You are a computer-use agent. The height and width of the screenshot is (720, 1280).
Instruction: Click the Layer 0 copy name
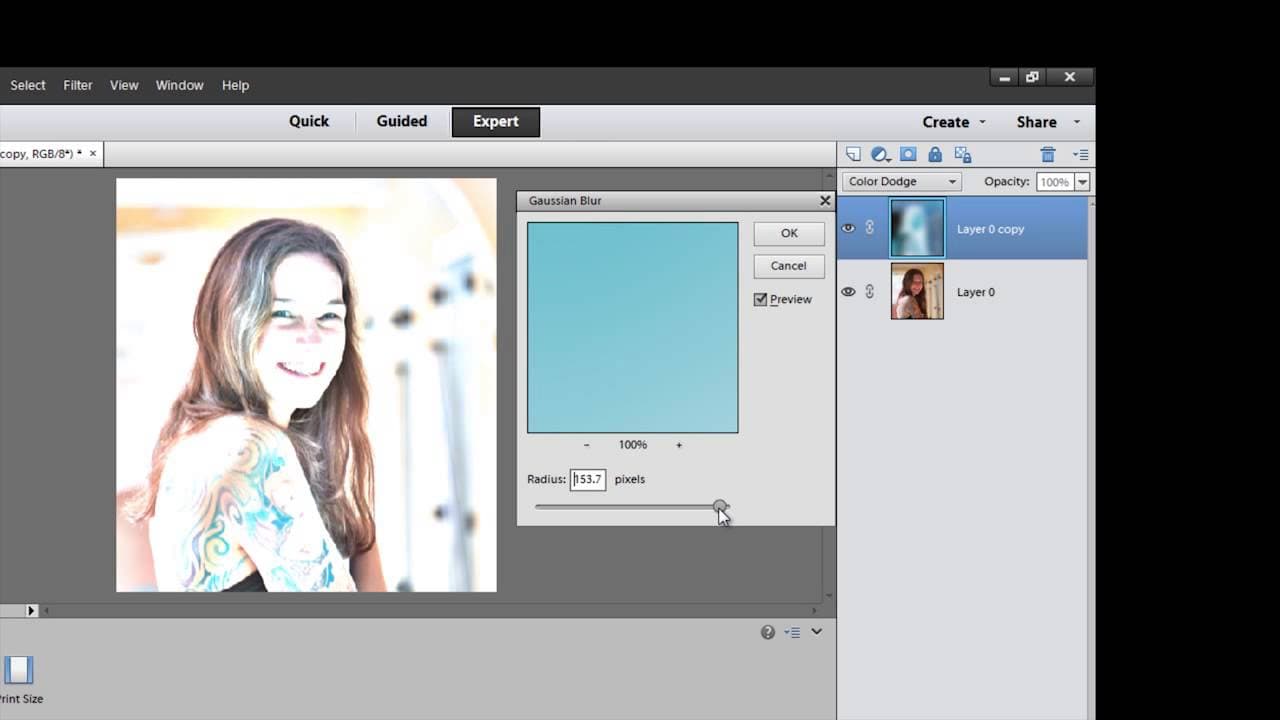coord(990,229)
